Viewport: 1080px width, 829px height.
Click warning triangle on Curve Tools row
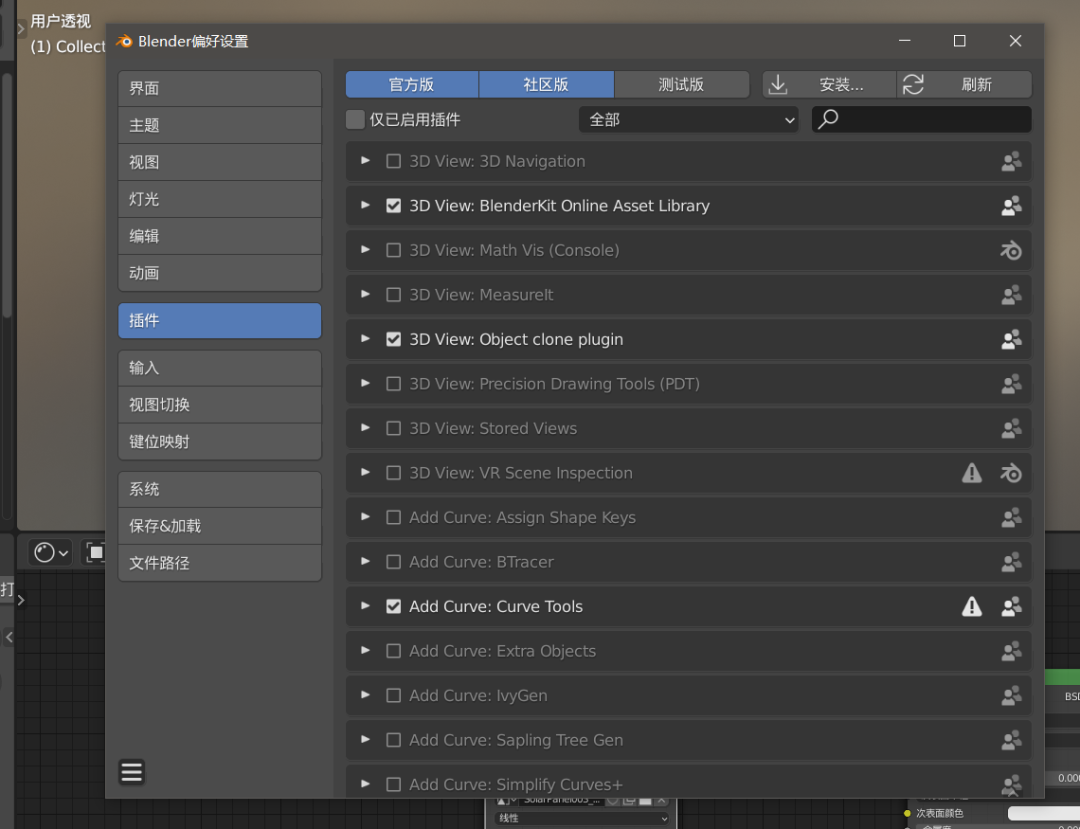pyautogui.click(x=972, y=607)
